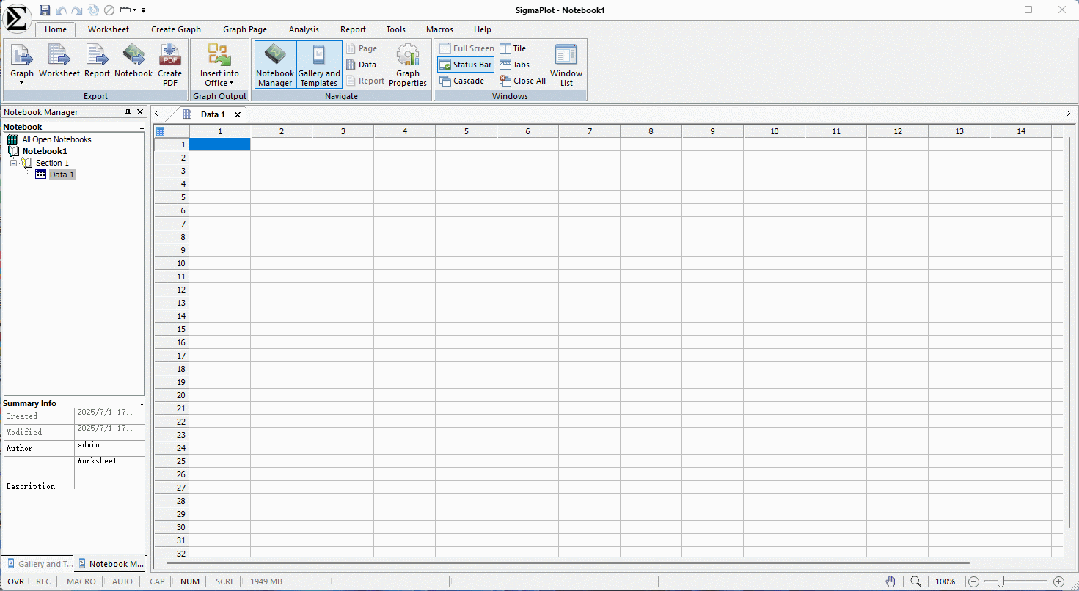The image size is (1079, 591).
Task: Select row 10 header in worksheet
Action: pos(172,263)
